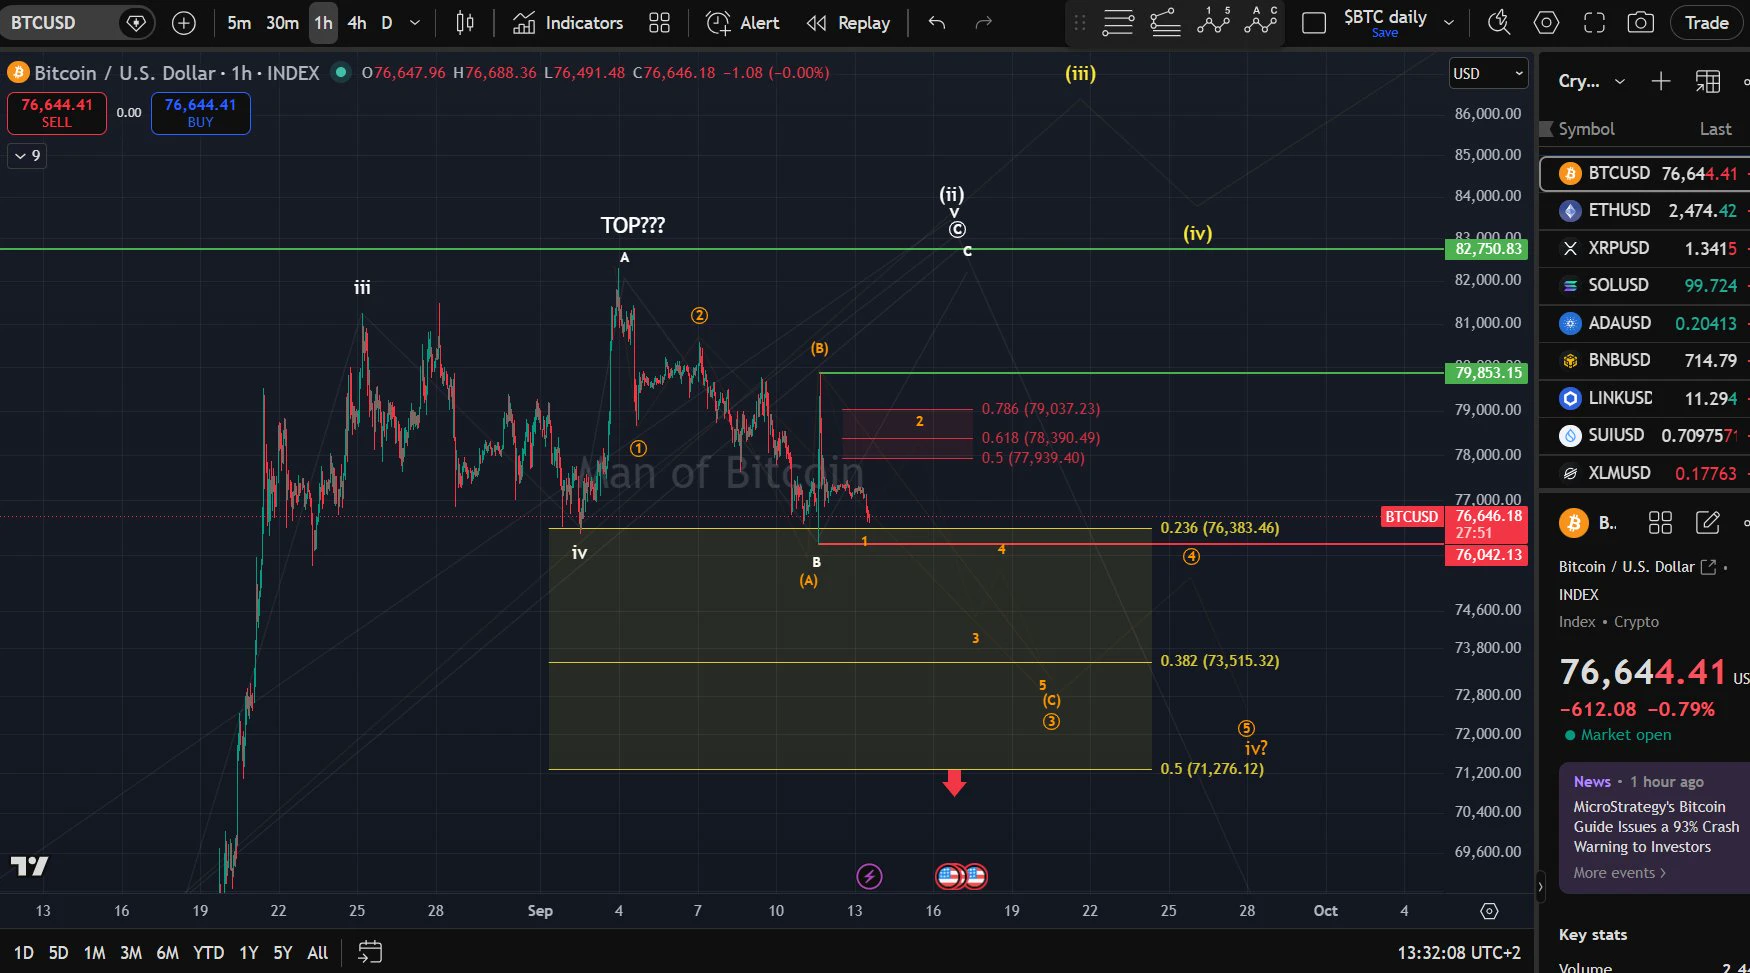Grab the favorites toolbar drag handle

pos(1080,23)
